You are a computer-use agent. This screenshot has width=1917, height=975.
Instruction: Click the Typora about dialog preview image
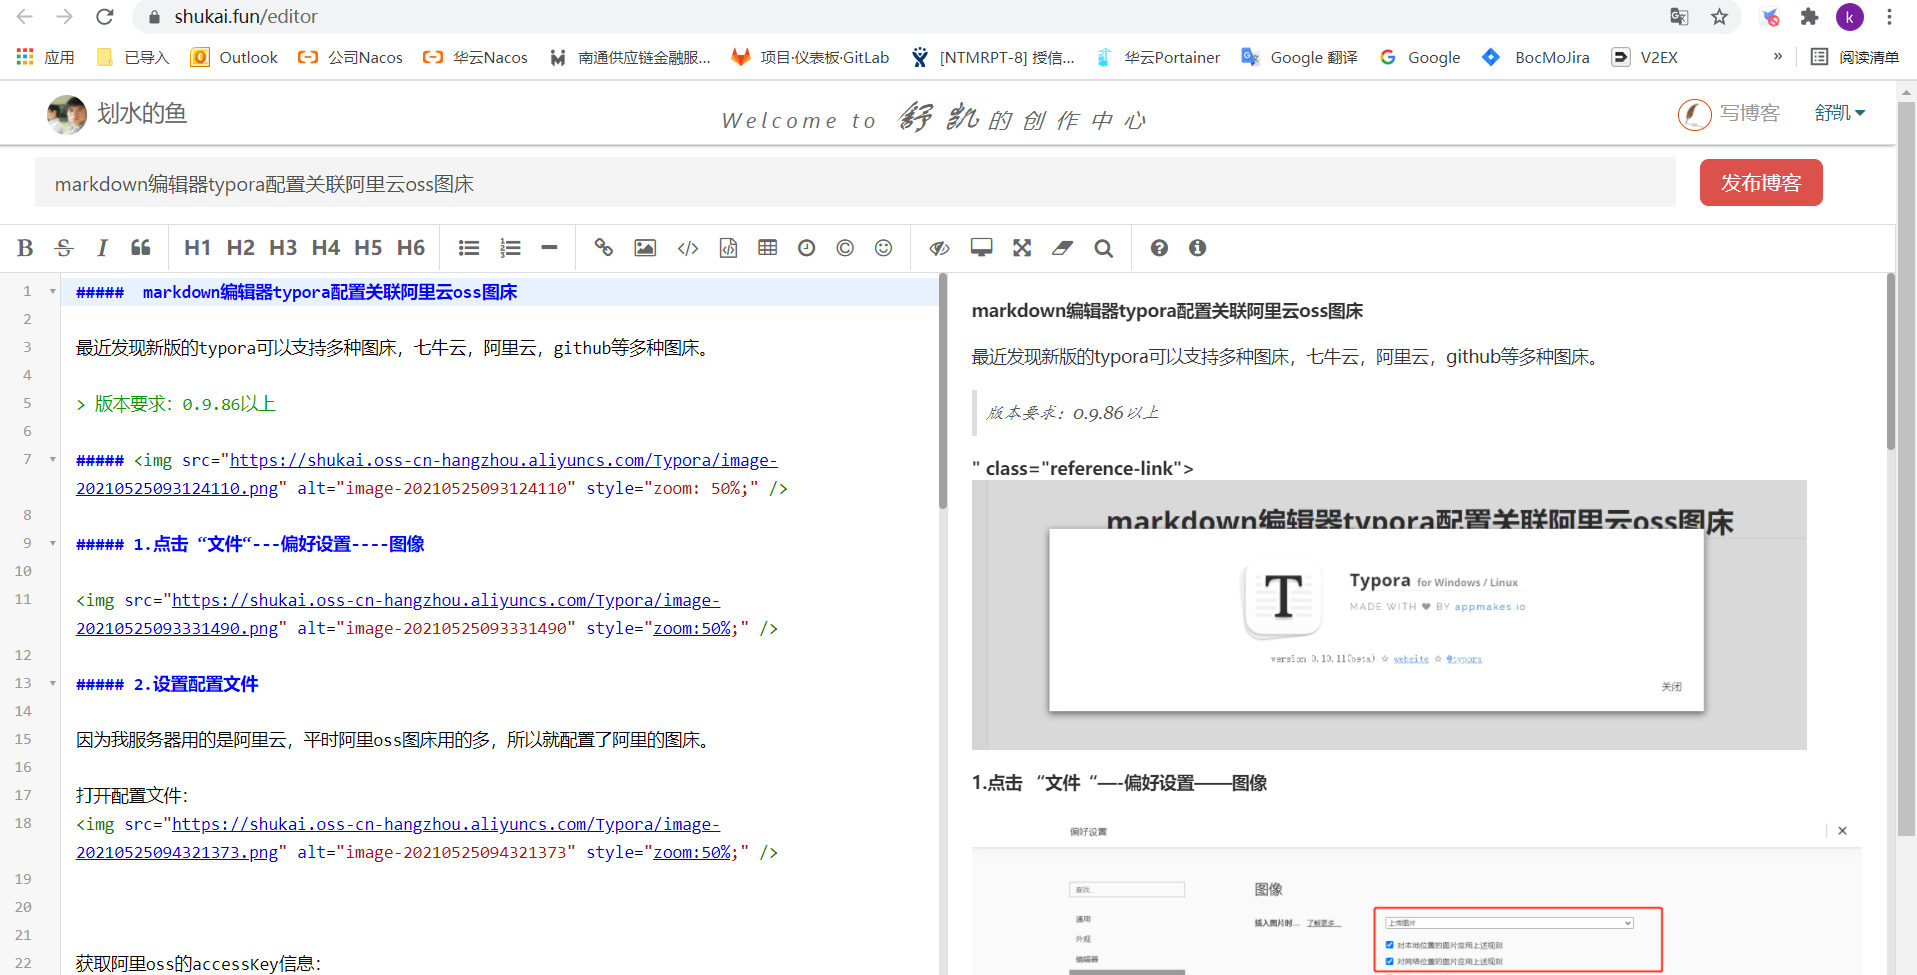pyautogui.click(x=1389, y=615)
